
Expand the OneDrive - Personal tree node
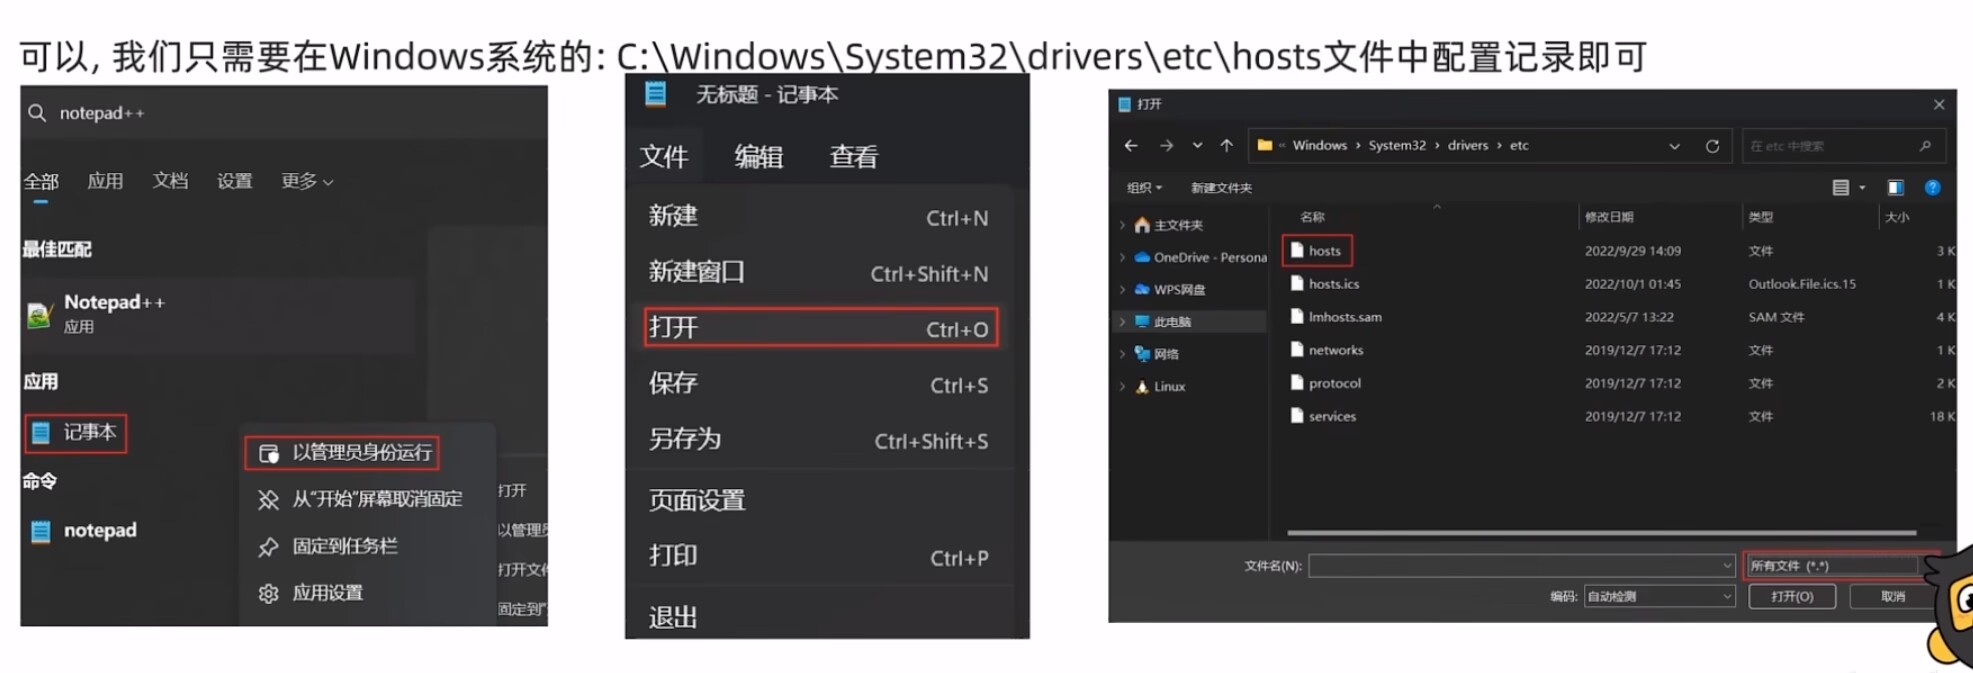click(x=1122, y=258)
